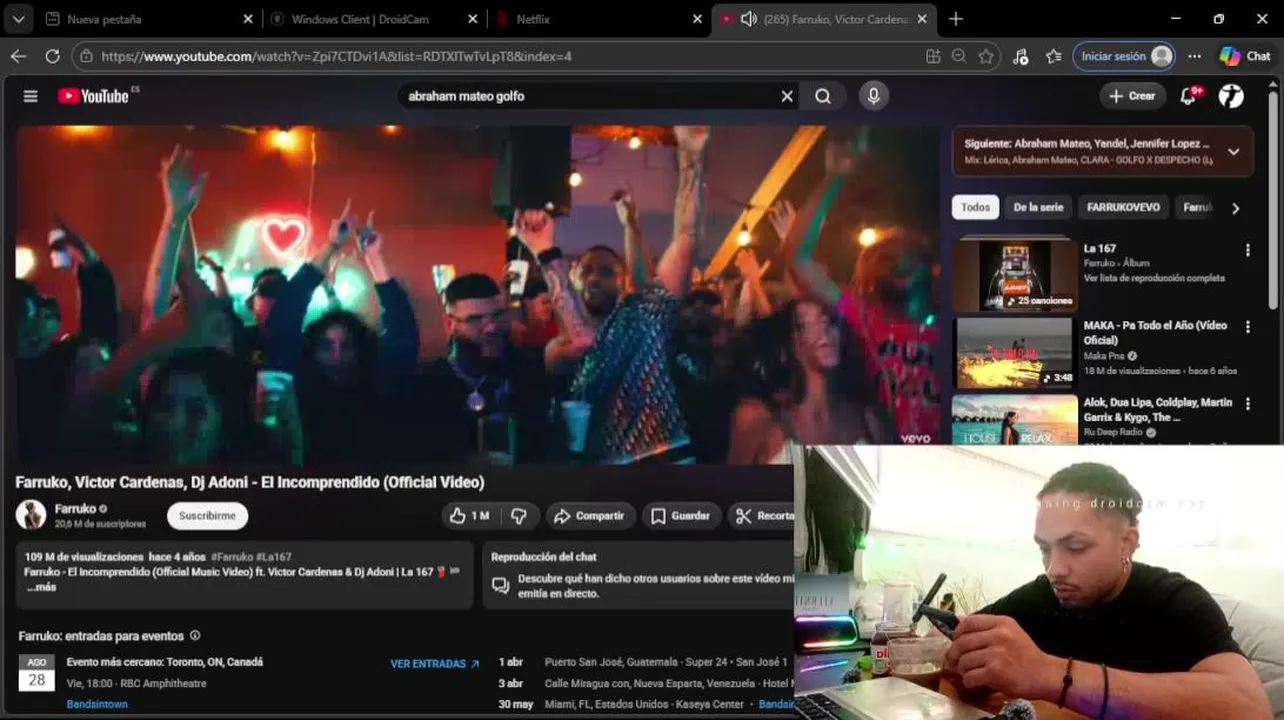Open browser settings three-dot menu
This screenshot has height=720, width=1284.
[x=1194, y=57]
